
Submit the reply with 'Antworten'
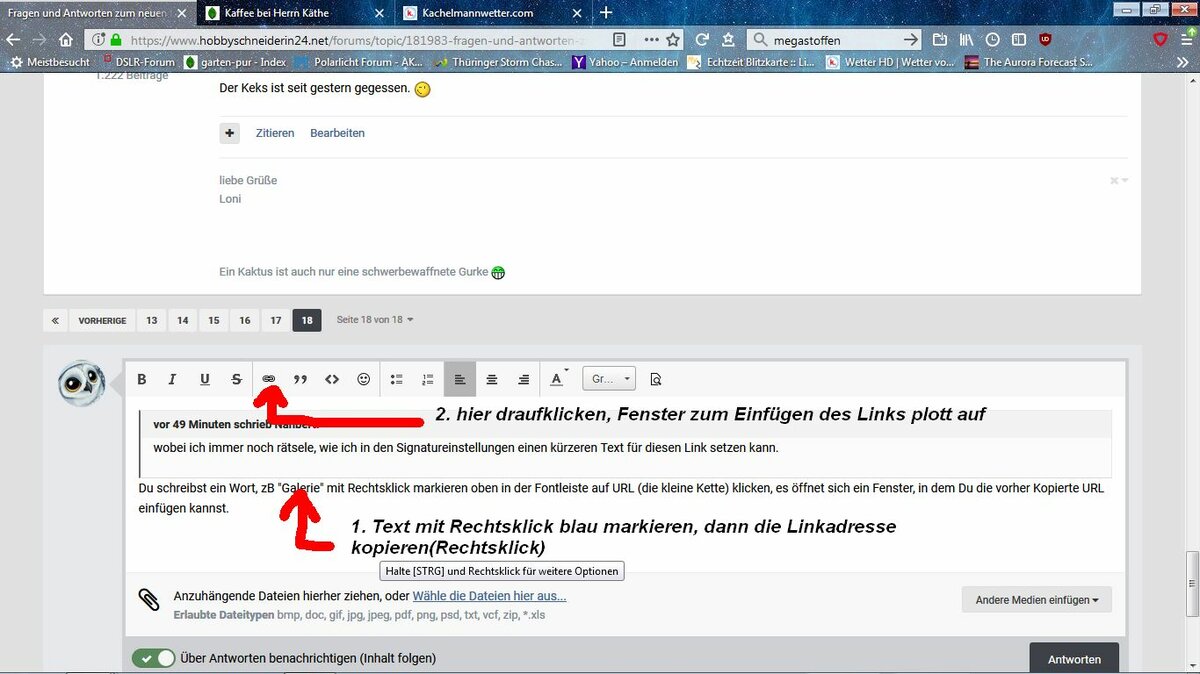tap(1074, 659)
